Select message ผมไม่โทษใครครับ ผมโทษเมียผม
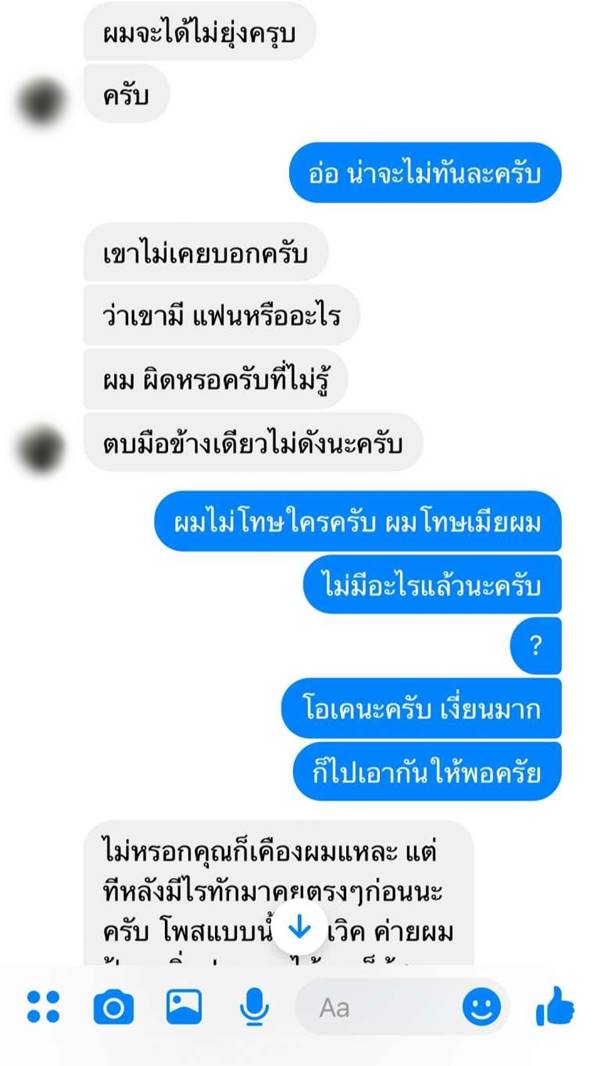 click(x=358, y=521)
